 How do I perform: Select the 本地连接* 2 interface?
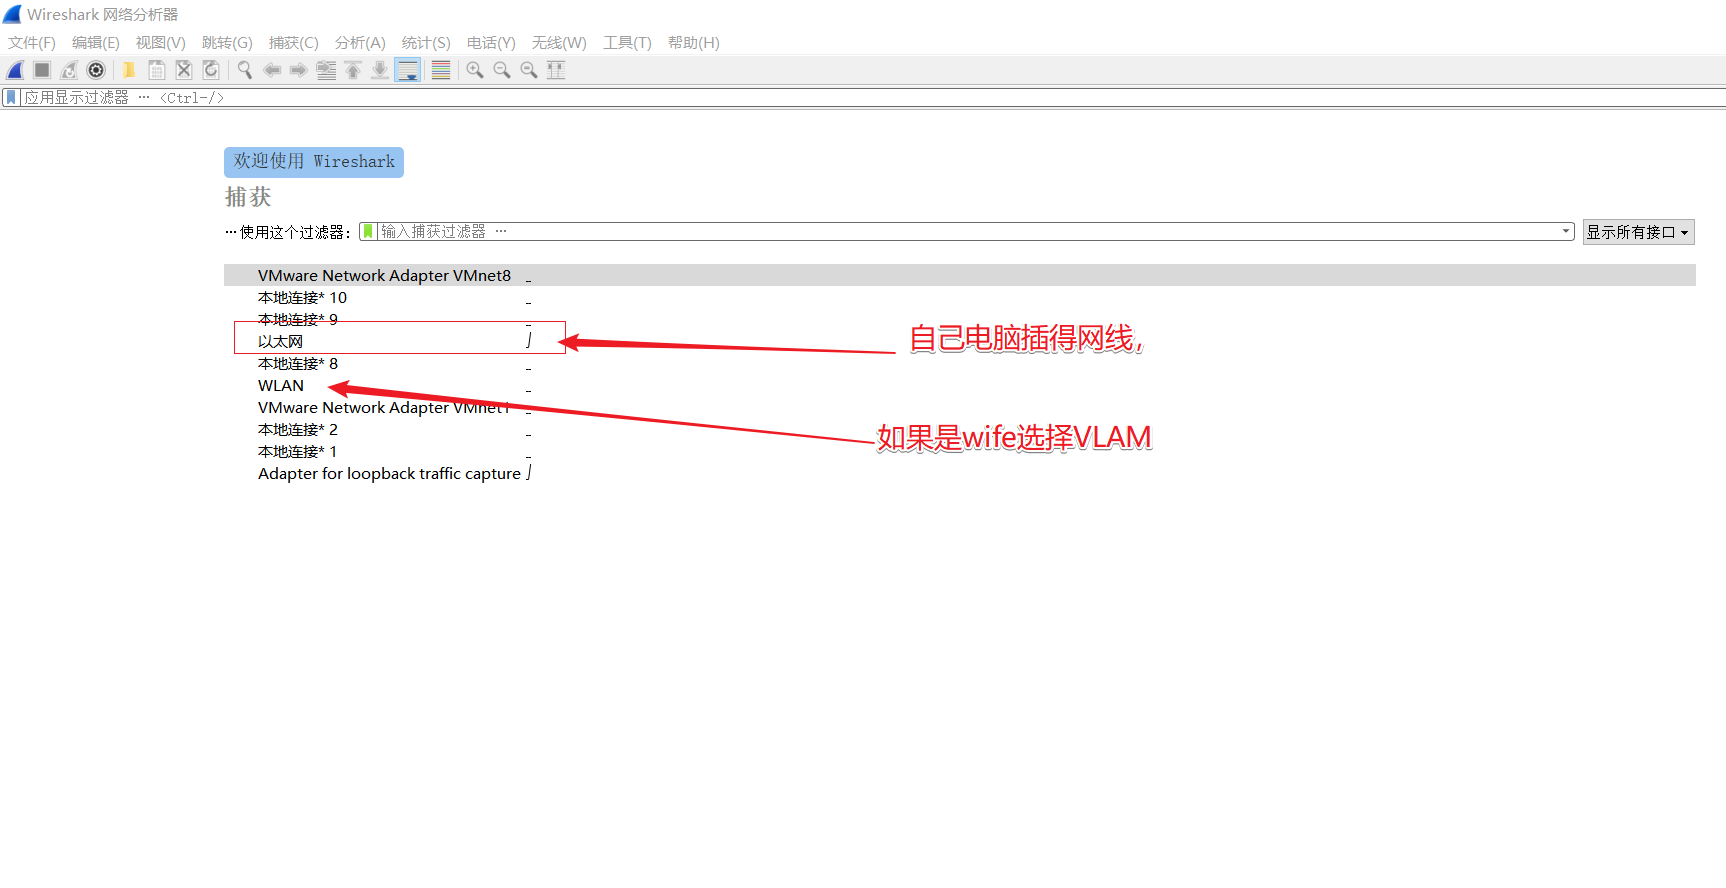(x=960, y=429)
